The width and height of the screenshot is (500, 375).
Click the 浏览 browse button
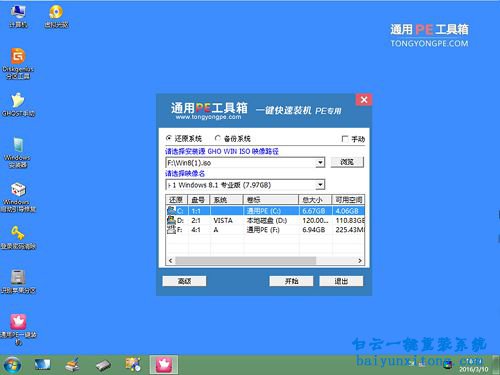(347, 162)
